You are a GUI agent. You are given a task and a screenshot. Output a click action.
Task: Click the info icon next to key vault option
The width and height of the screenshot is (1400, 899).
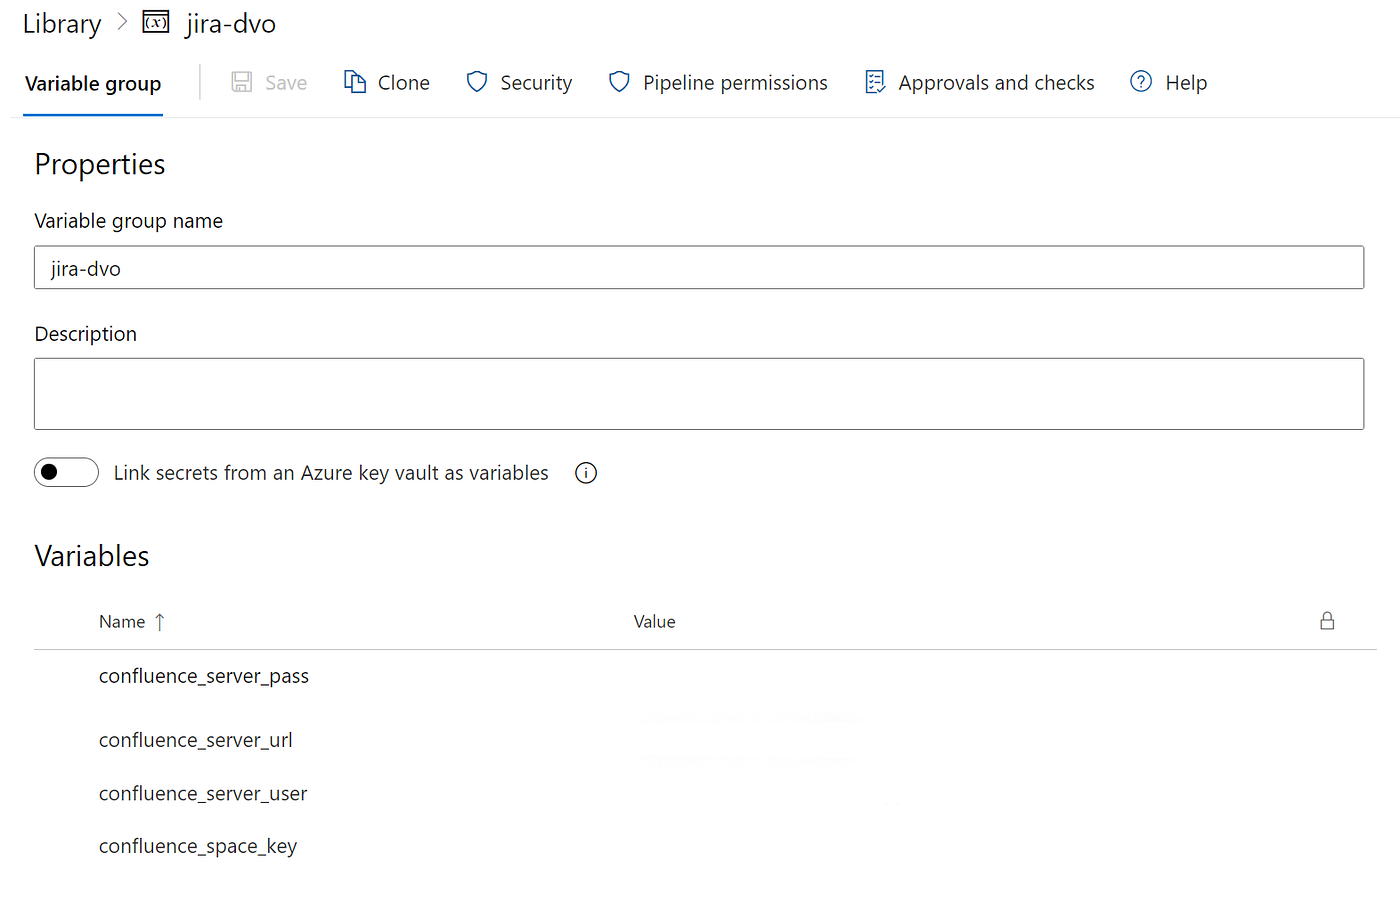point(586,473)
